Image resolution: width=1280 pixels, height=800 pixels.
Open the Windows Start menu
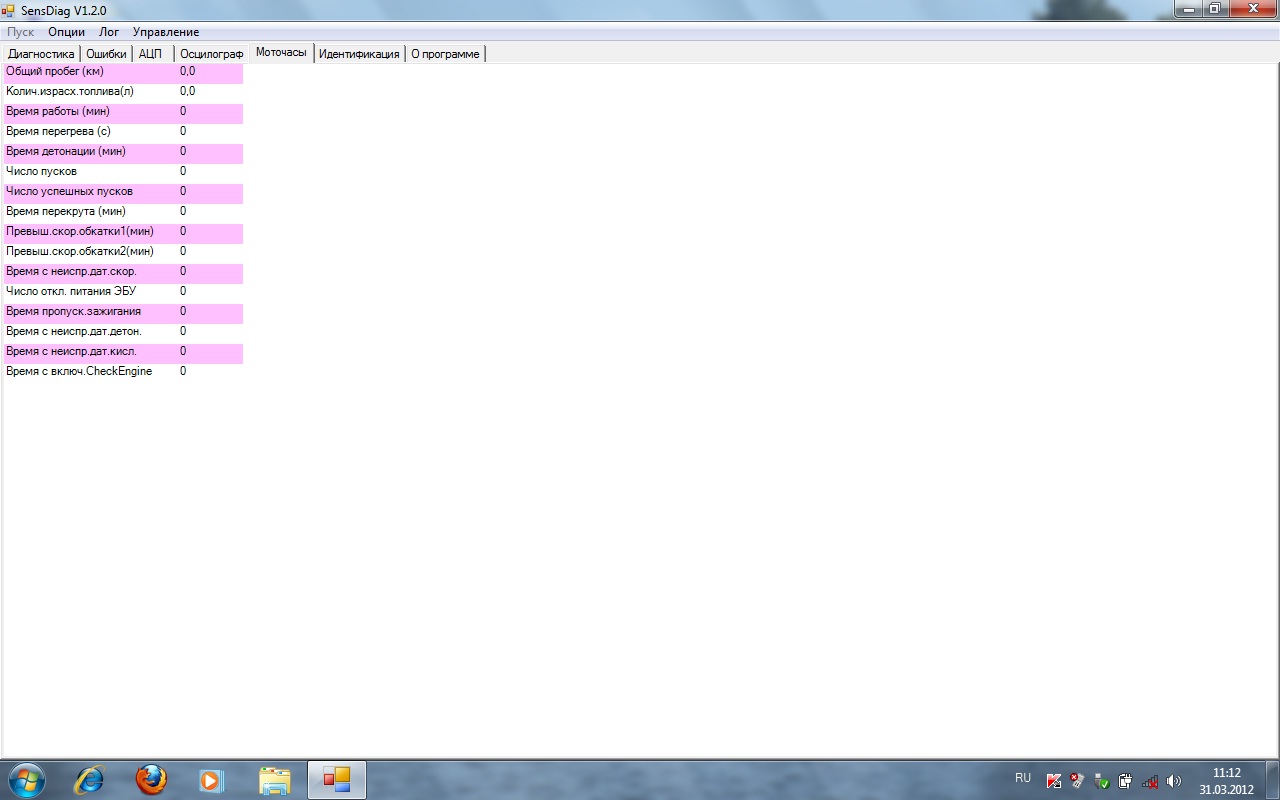[x=26, y=779]
